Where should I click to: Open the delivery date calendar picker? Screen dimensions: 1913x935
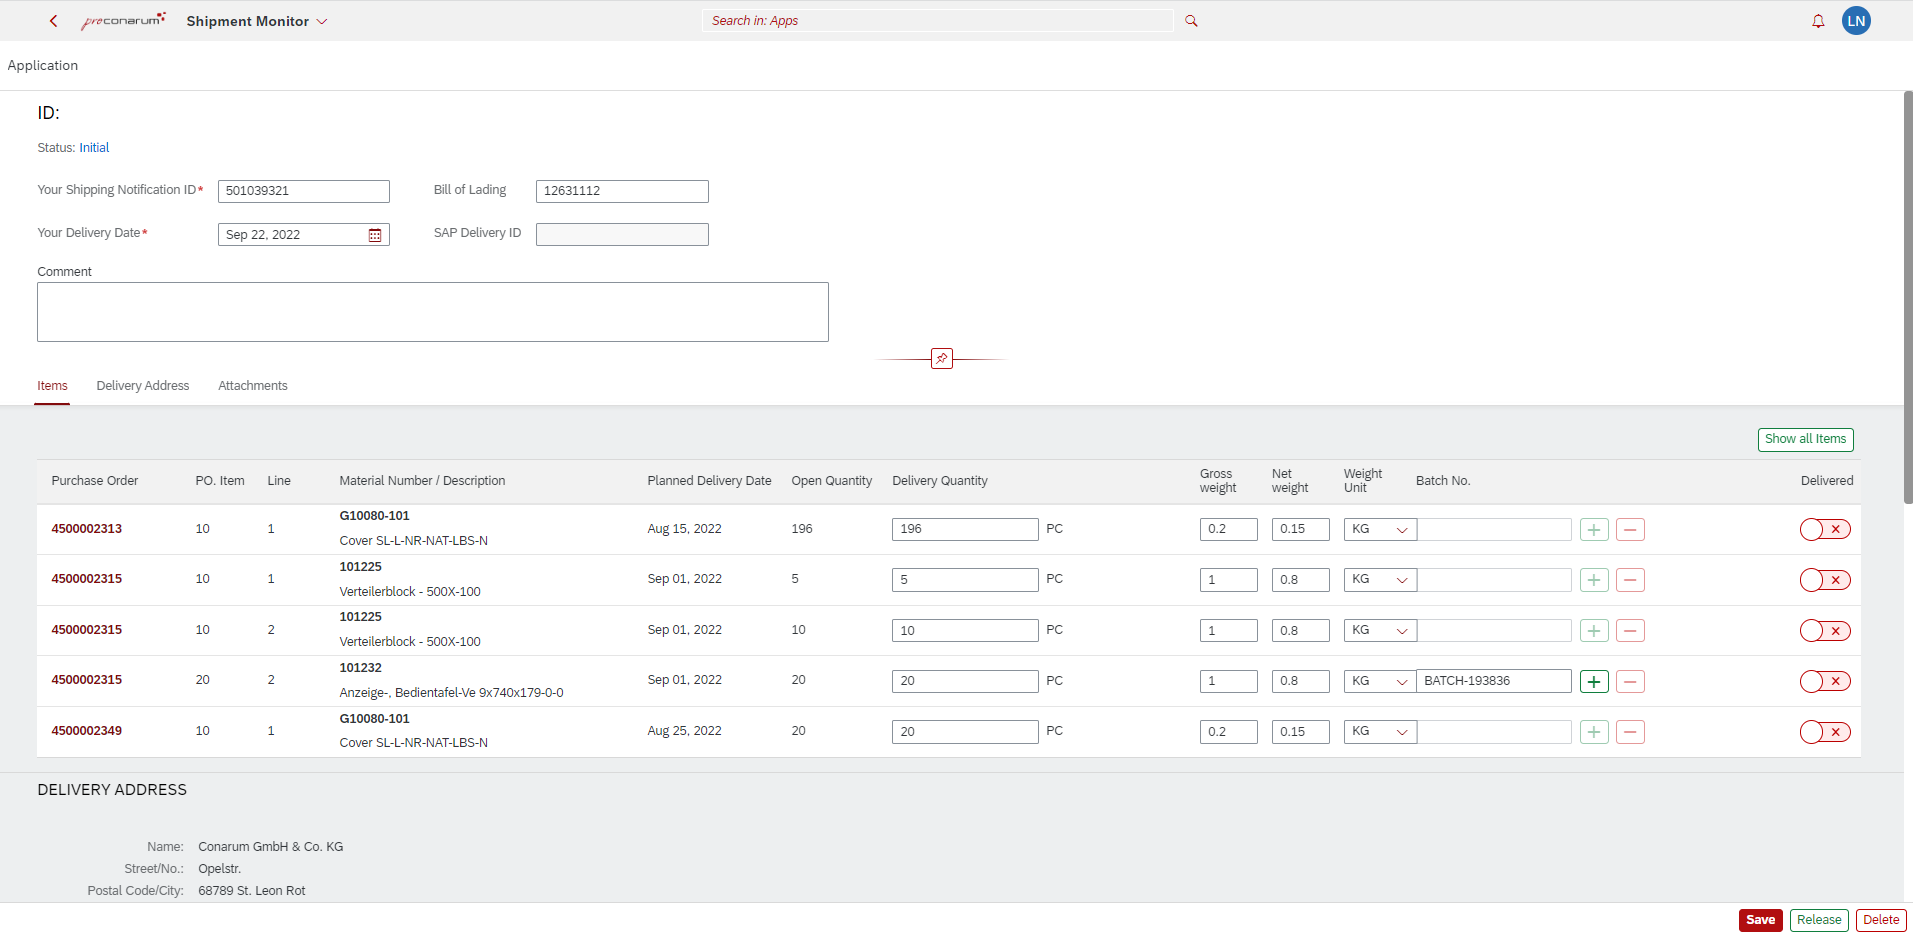click(x=375, y=235)
